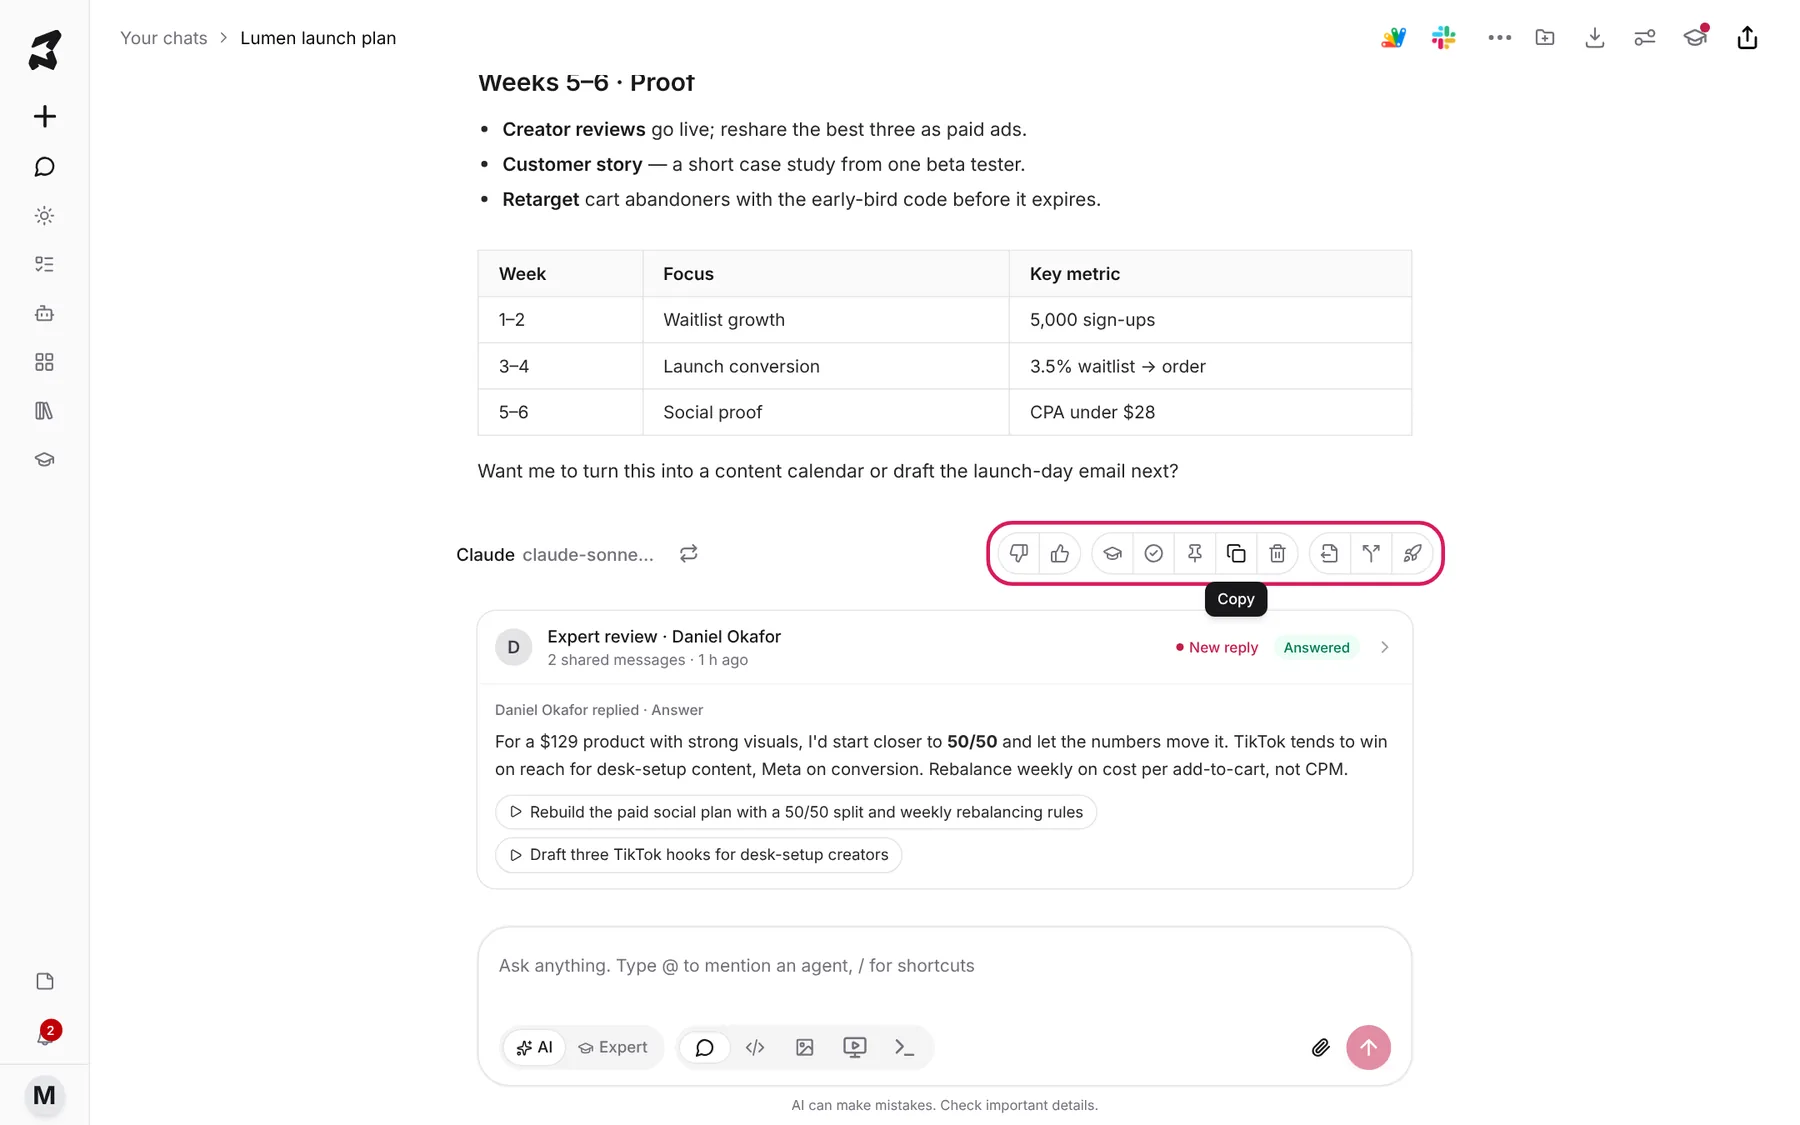The width and height of the screenshot is (1800, 1125).
Task: Open the checklist tasks icon in sidebar
Action: (x=44, y=264)
